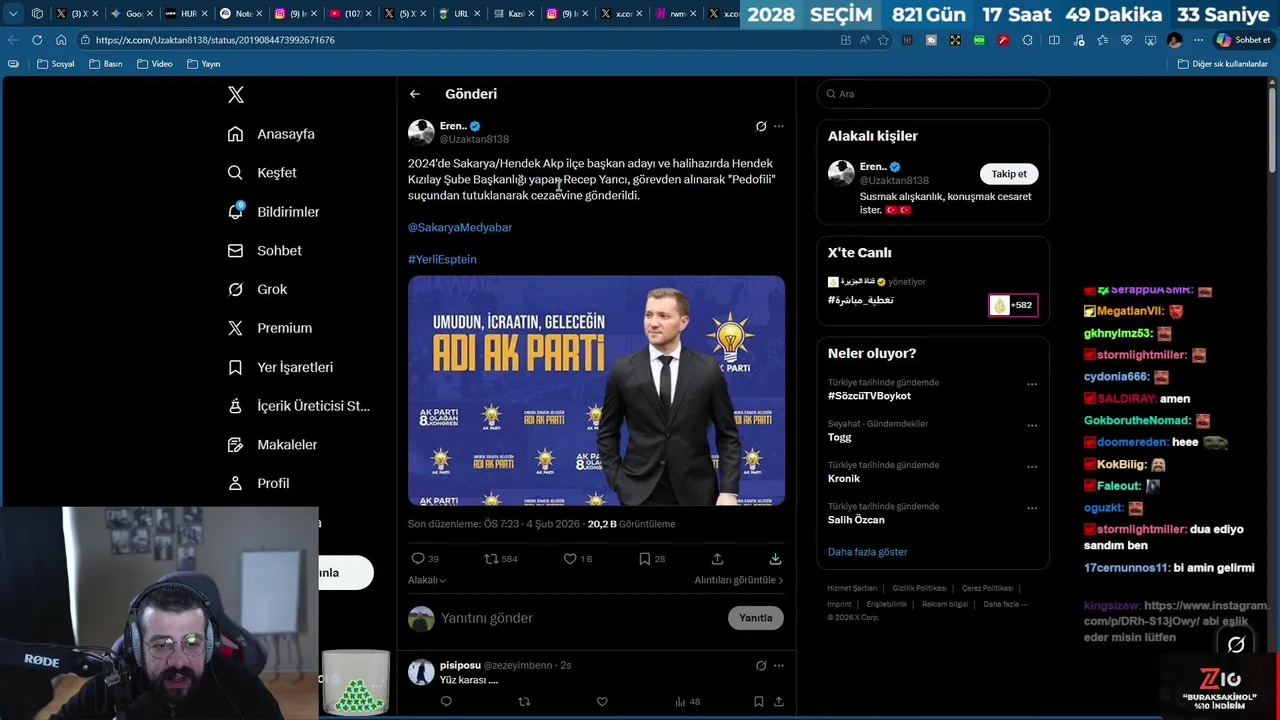
Task: Open Edge split screen icon
Action: (x=1054, y=40)
